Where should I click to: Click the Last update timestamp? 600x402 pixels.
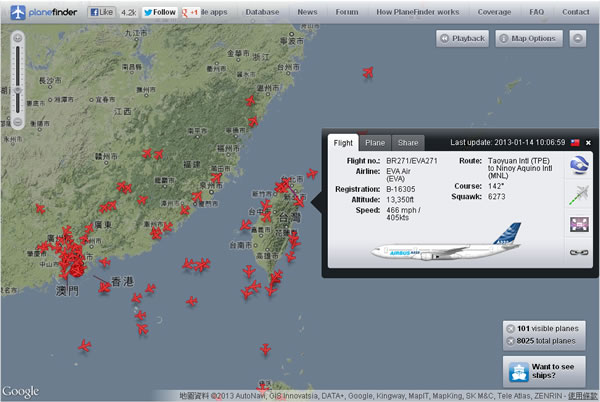point(508,142)
